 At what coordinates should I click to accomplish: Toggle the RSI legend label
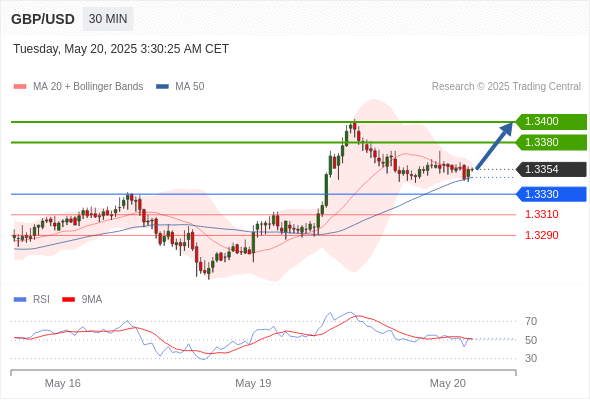click(x=41, y=300)
